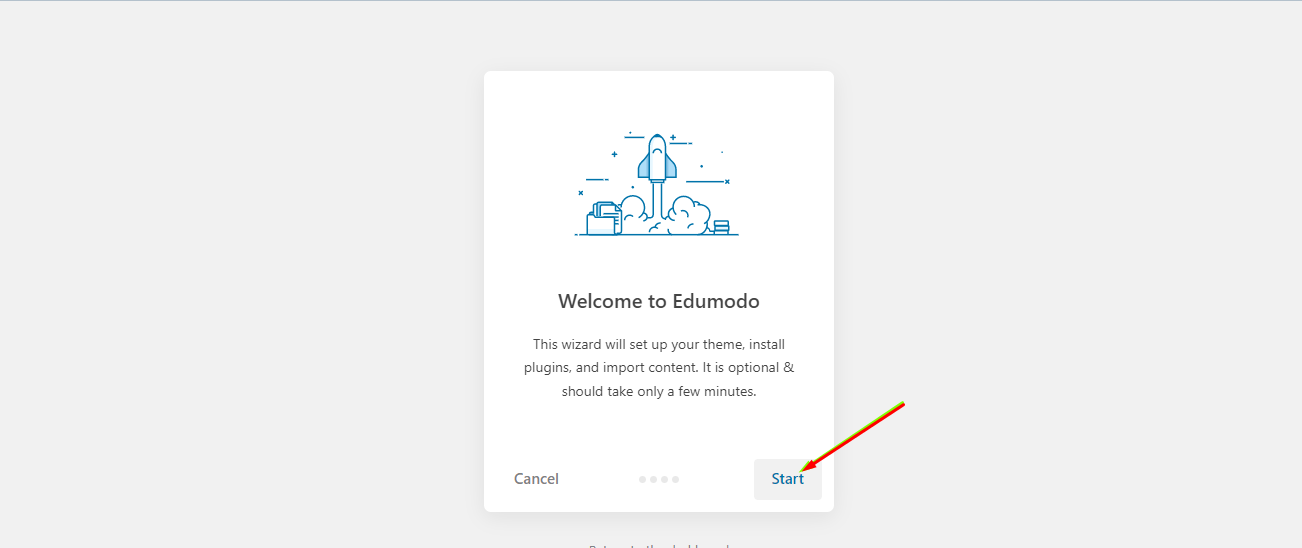This screenshot has width=1302, height=548.
Task: Click the Welcome to Edumodo heading
Action: pyautogui.click(x=658, y=301)
